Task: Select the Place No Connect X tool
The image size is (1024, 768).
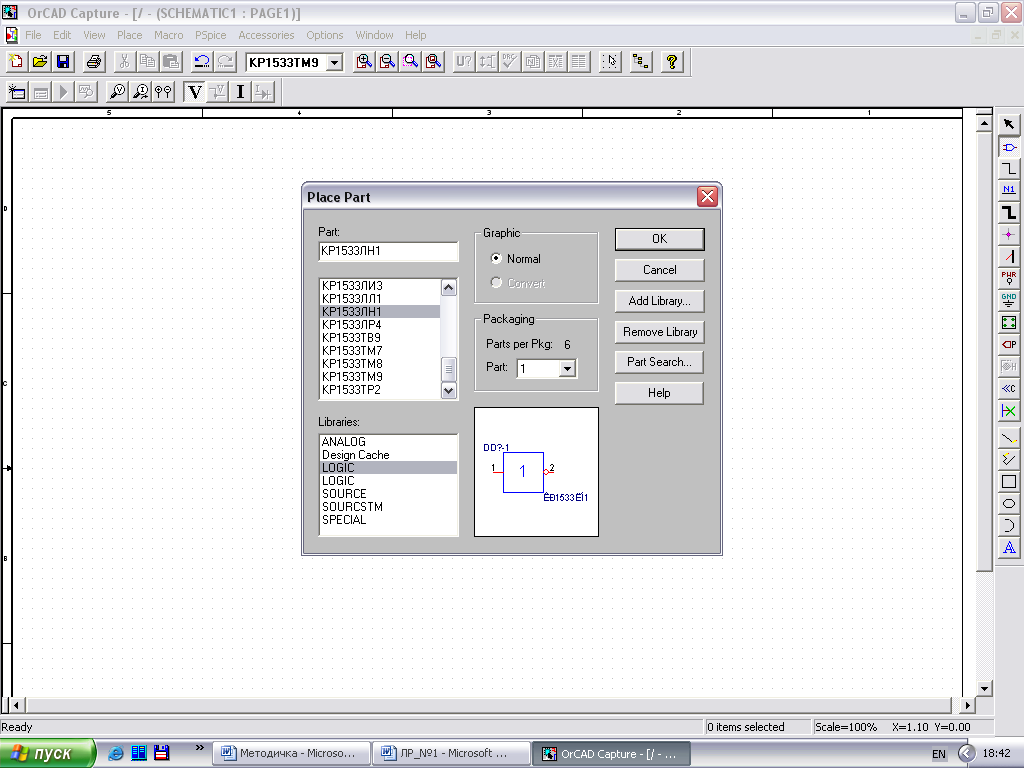Action: coord(1009,411)
